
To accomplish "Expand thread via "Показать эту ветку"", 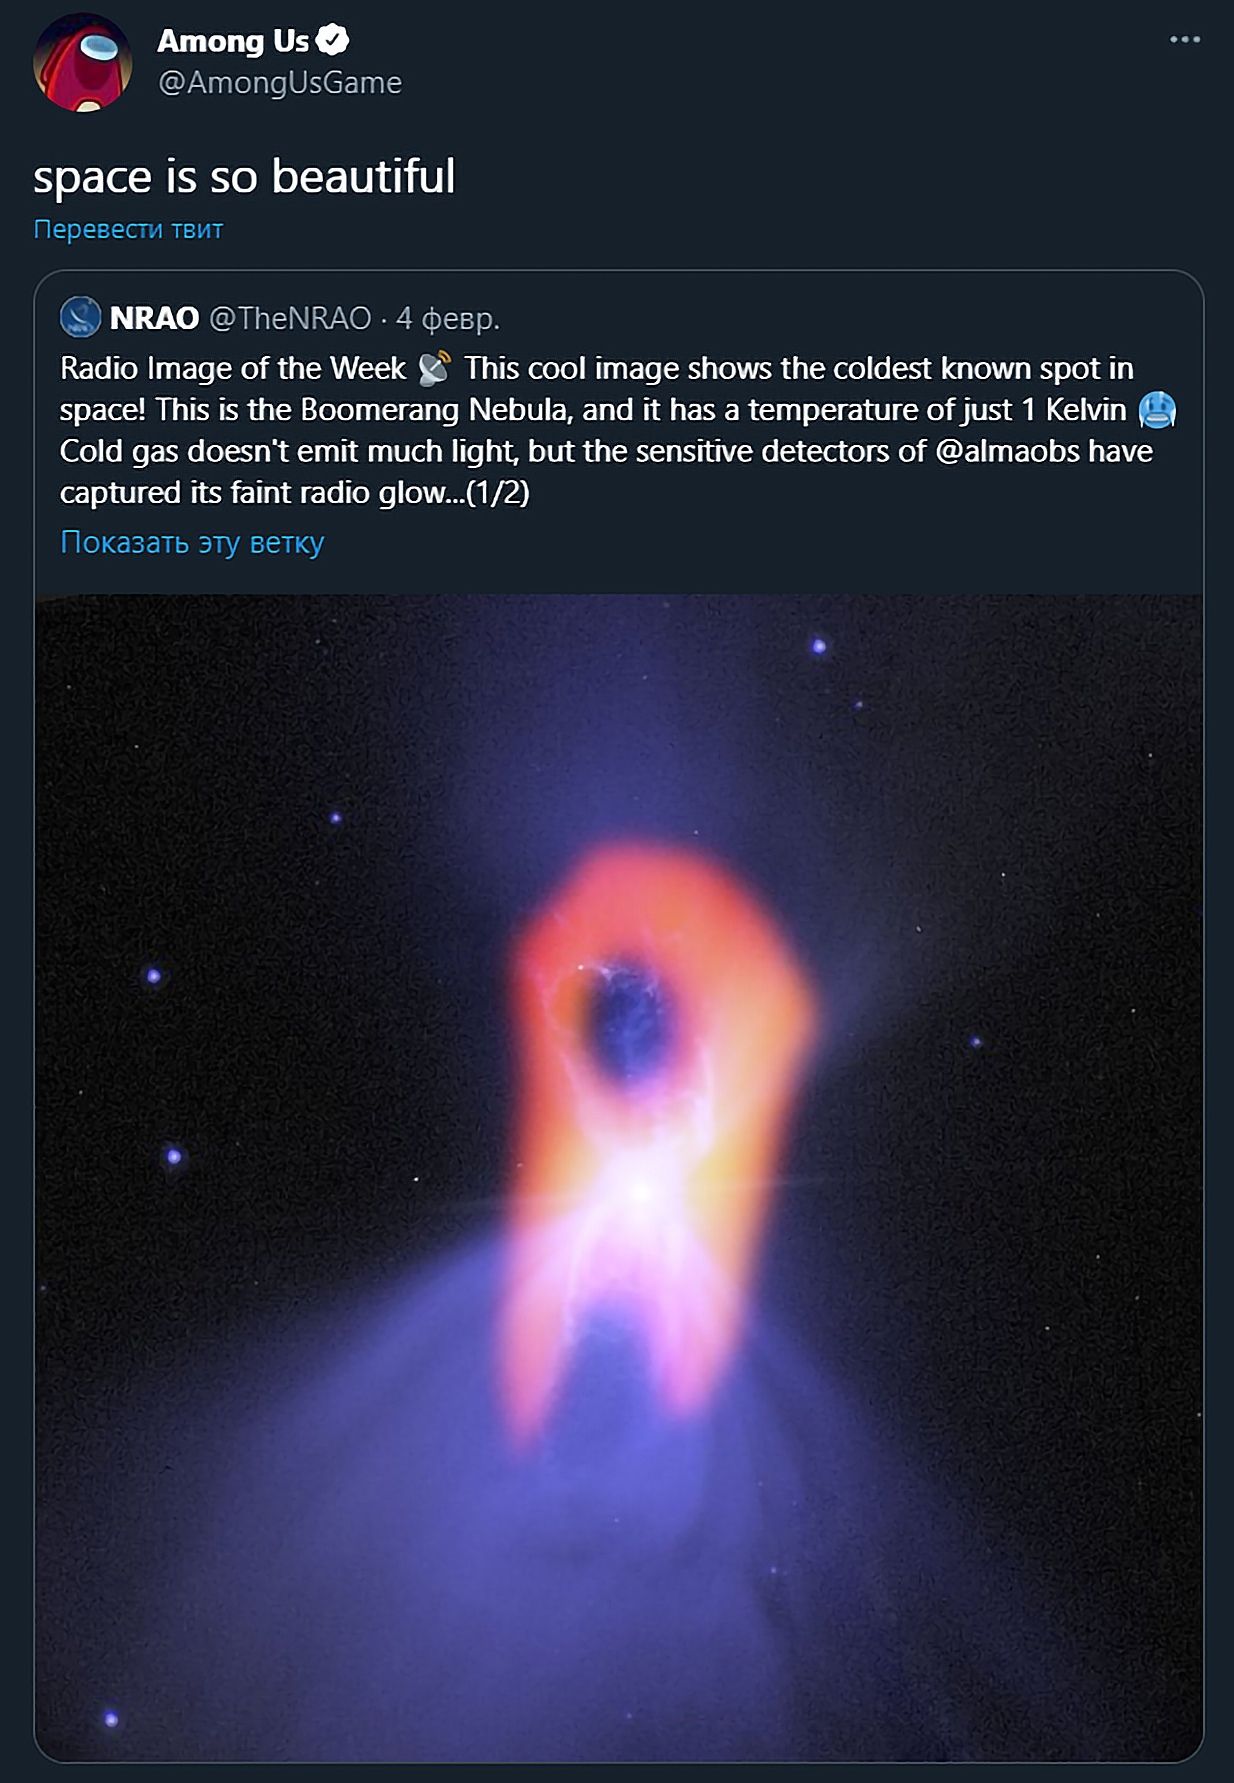I will [192, 542].
